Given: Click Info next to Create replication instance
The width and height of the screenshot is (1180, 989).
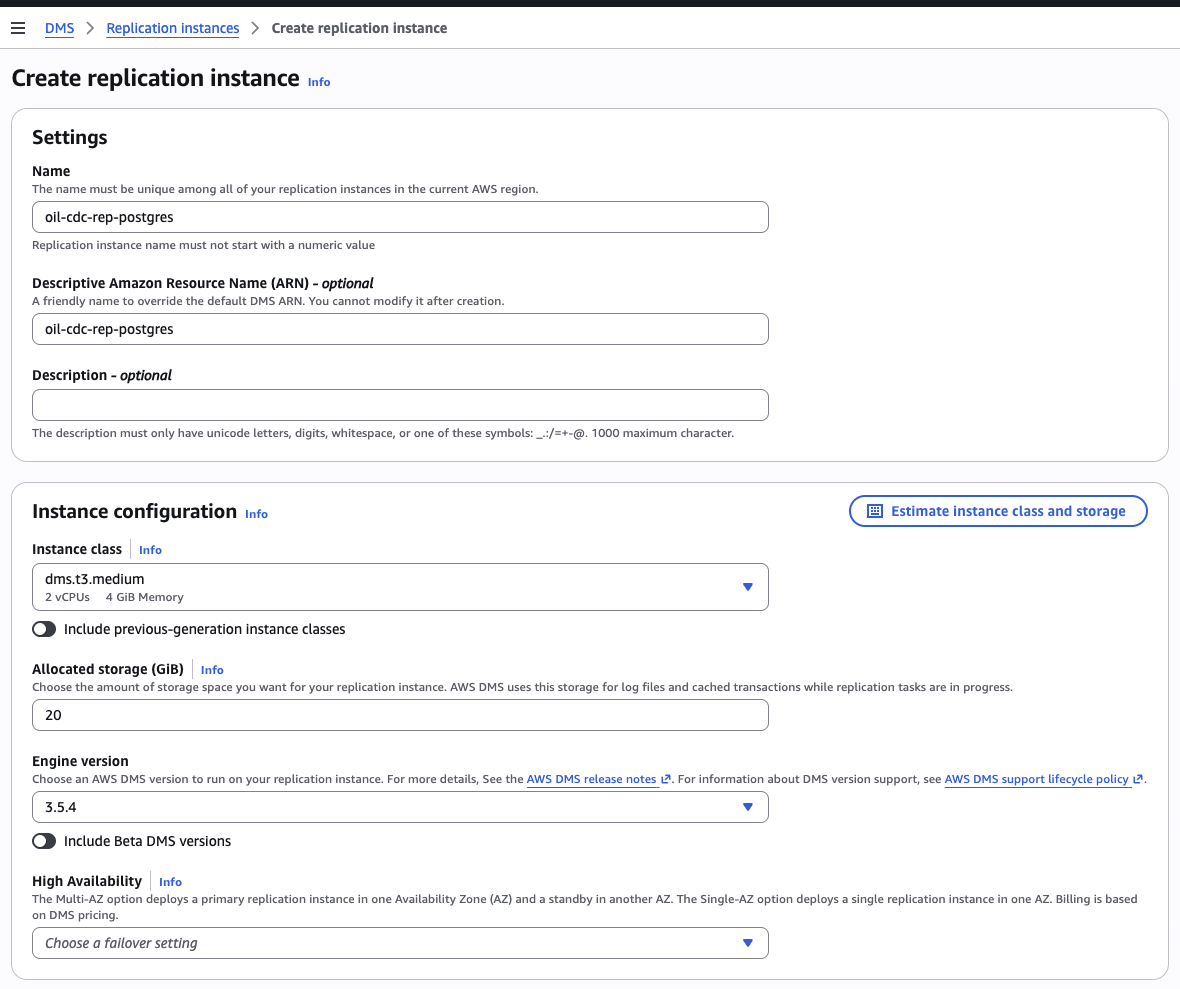Looking at the screenshot, I should click(319, 82).
